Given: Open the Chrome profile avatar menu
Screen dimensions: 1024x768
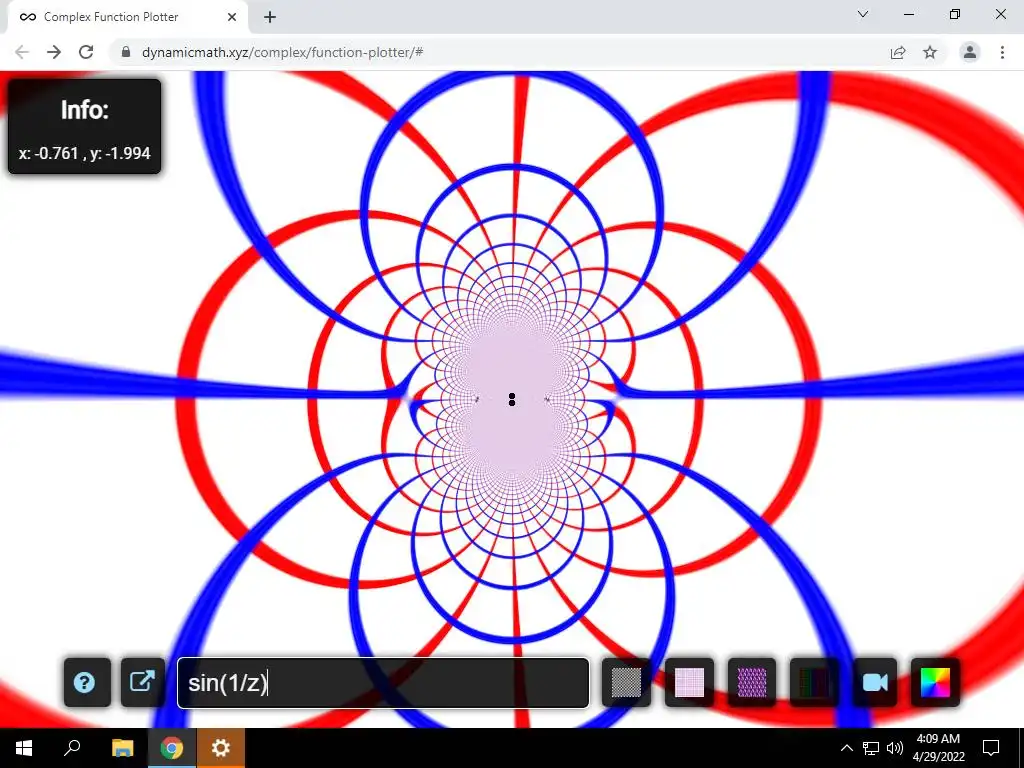Looking at the screenshot, I should (x=970, y=52).
